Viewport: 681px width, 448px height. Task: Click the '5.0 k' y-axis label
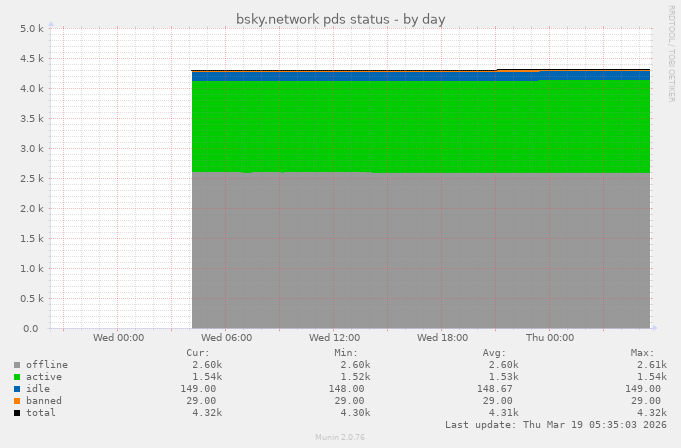coord(32,29)
